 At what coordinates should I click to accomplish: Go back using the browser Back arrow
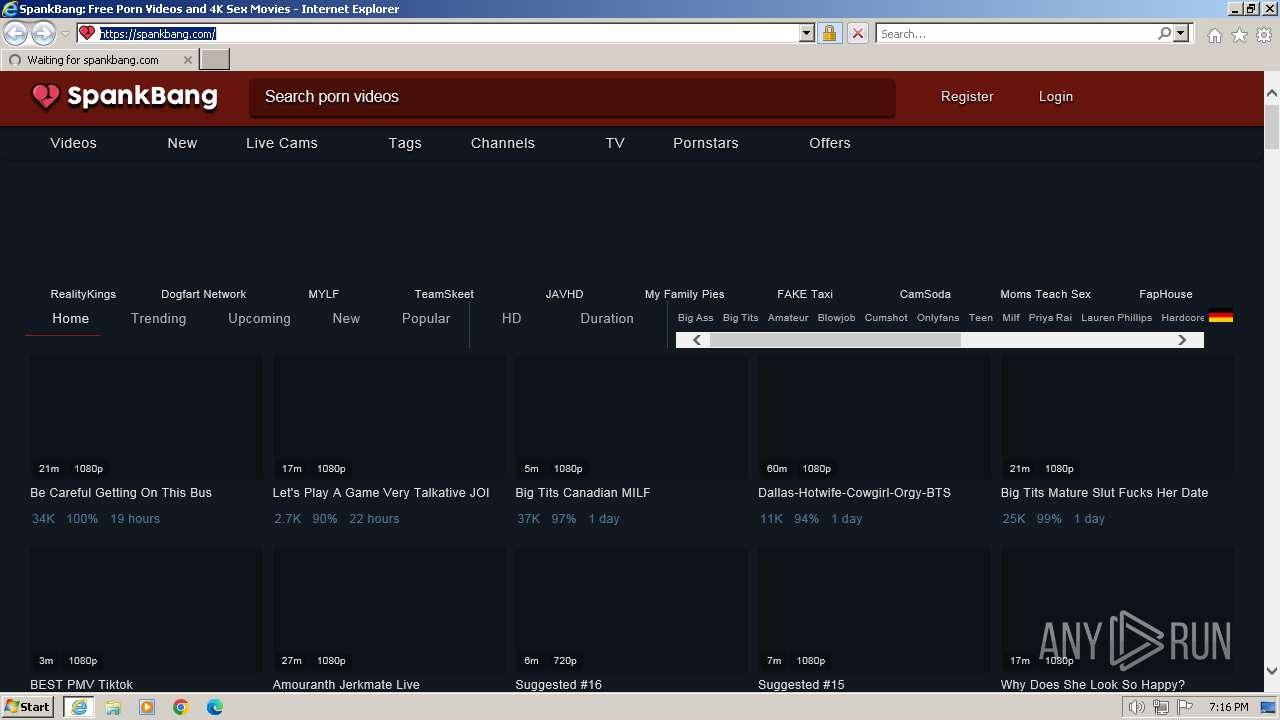click(15, 33)
